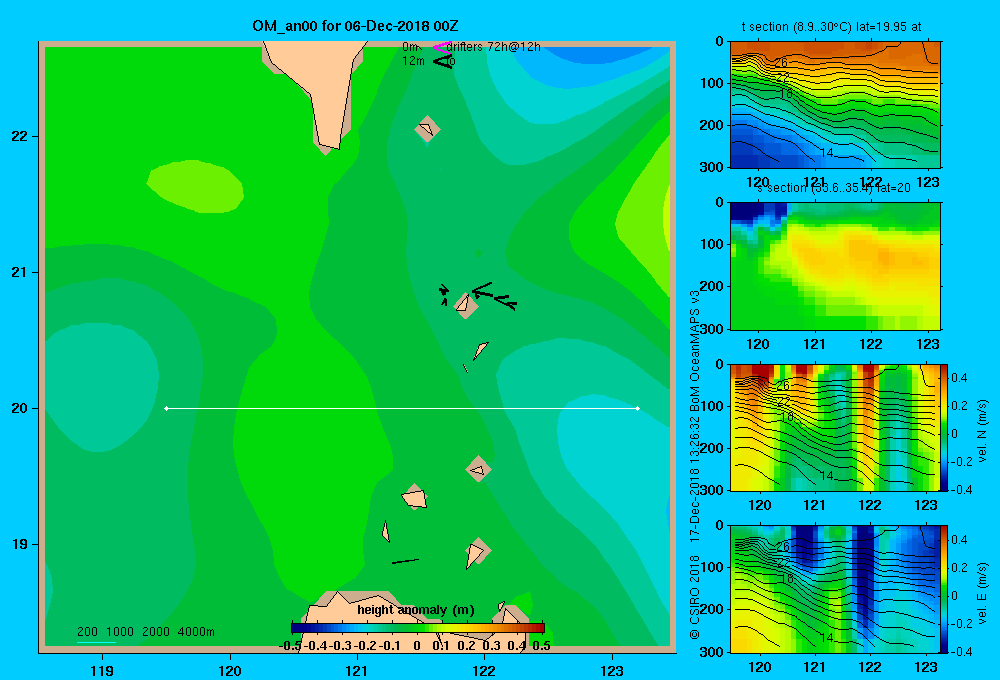Click the 'drifters 72h@12h' legend label

[x=493, y=47]
